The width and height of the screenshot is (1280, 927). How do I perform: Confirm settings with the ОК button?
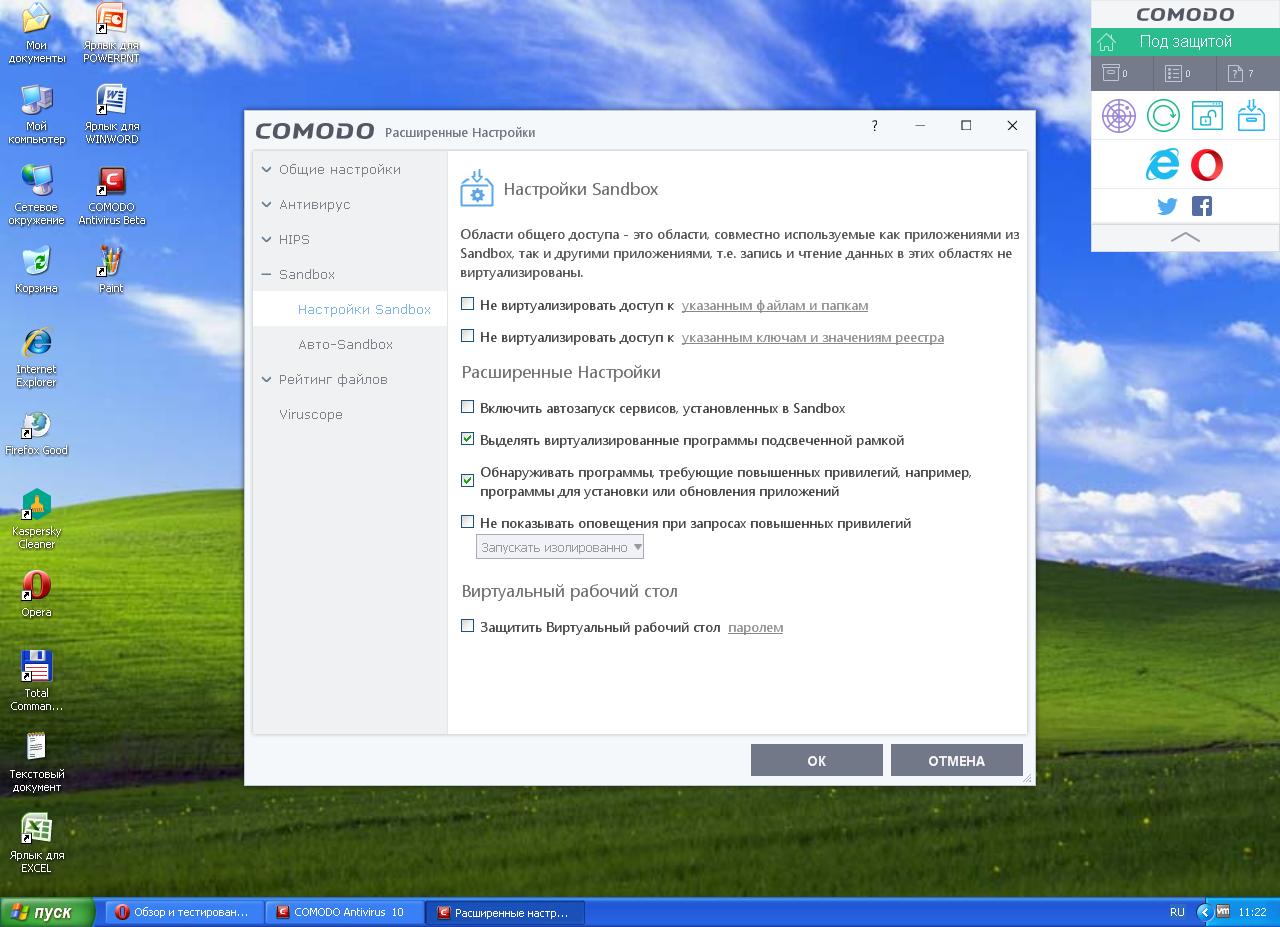(817, 760)
